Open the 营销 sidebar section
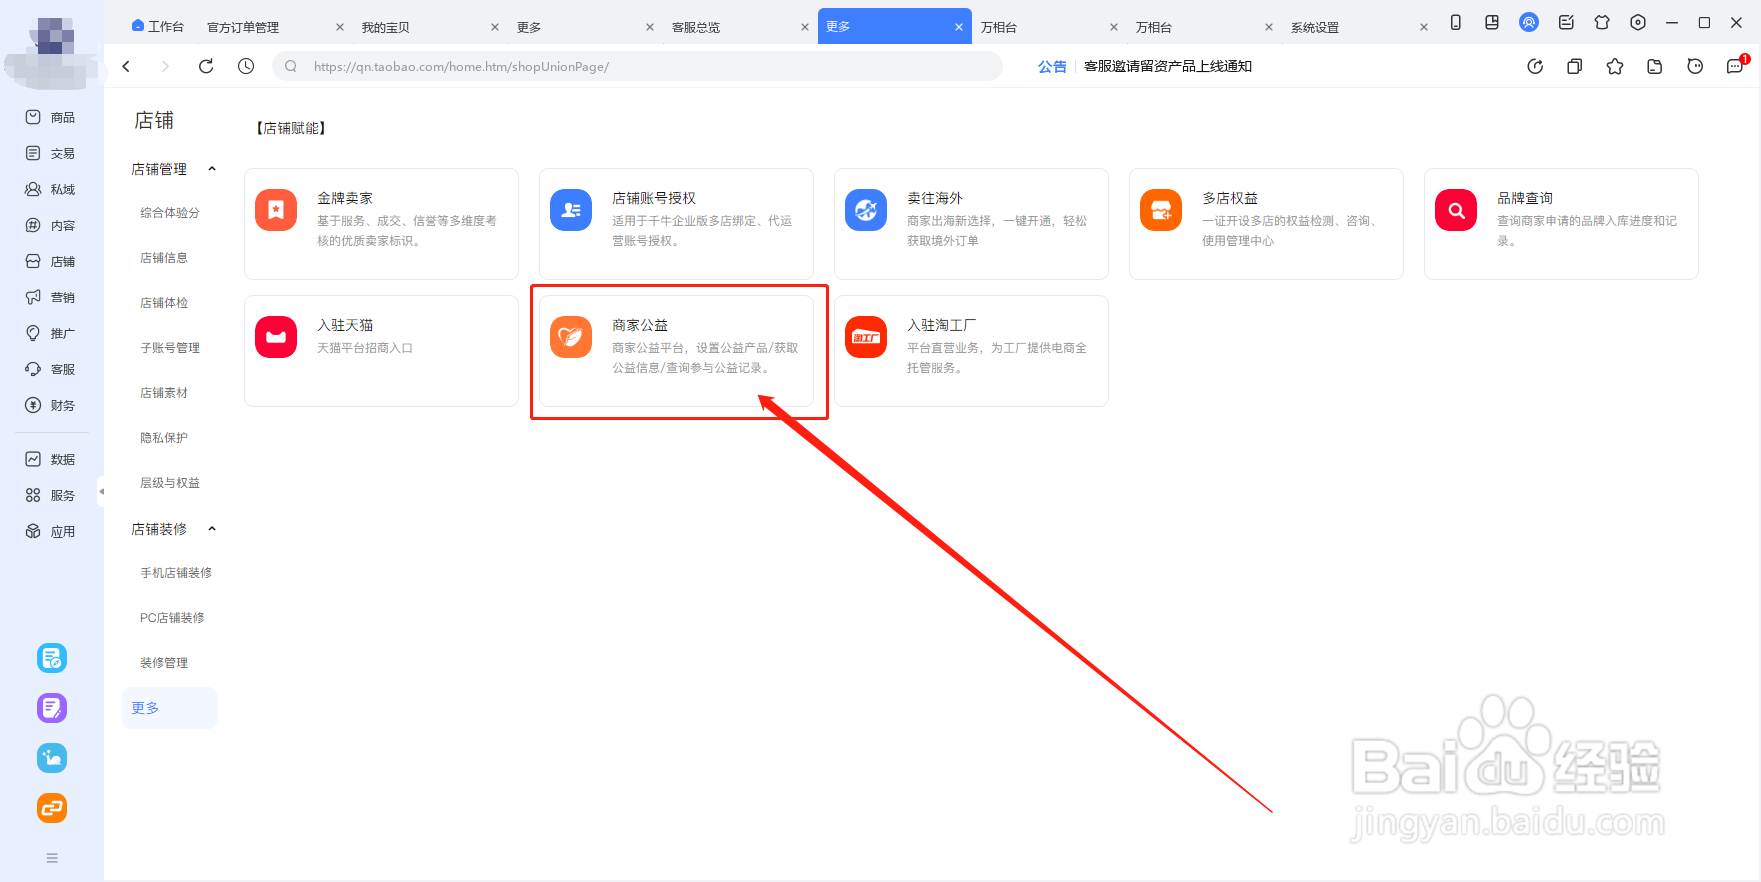The height and width of the screenshot is (882, 1761). point(50,297)
